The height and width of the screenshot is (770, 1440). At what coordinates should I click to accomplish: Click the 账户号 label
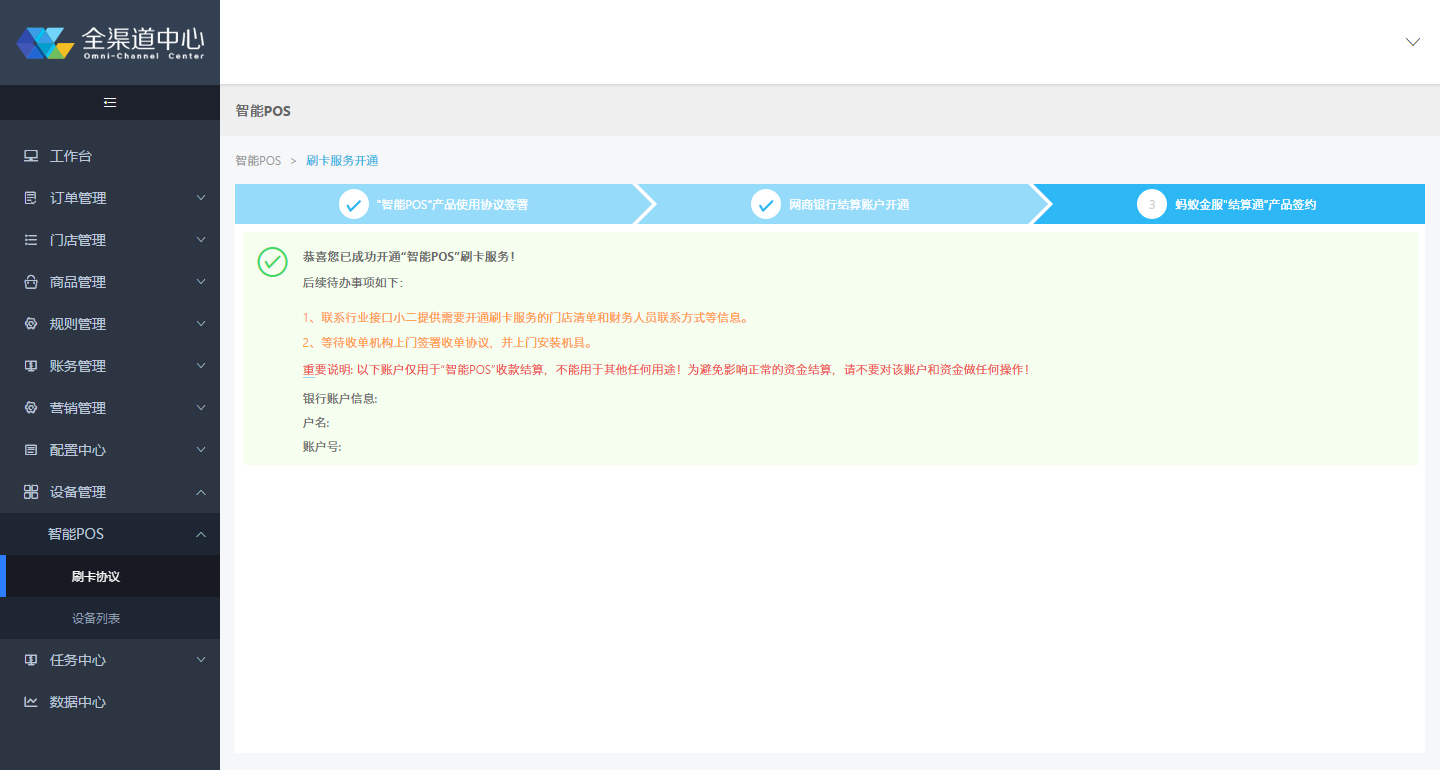pyautogui.click(x=322, y=446)
